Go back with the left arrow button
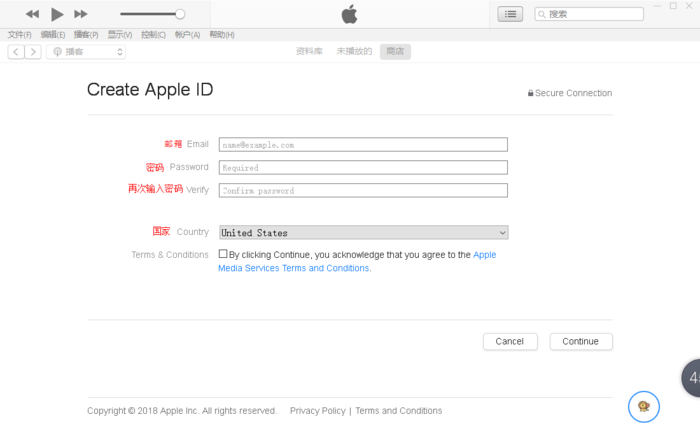This screenshot has height=424, width=700. (16, 52)
